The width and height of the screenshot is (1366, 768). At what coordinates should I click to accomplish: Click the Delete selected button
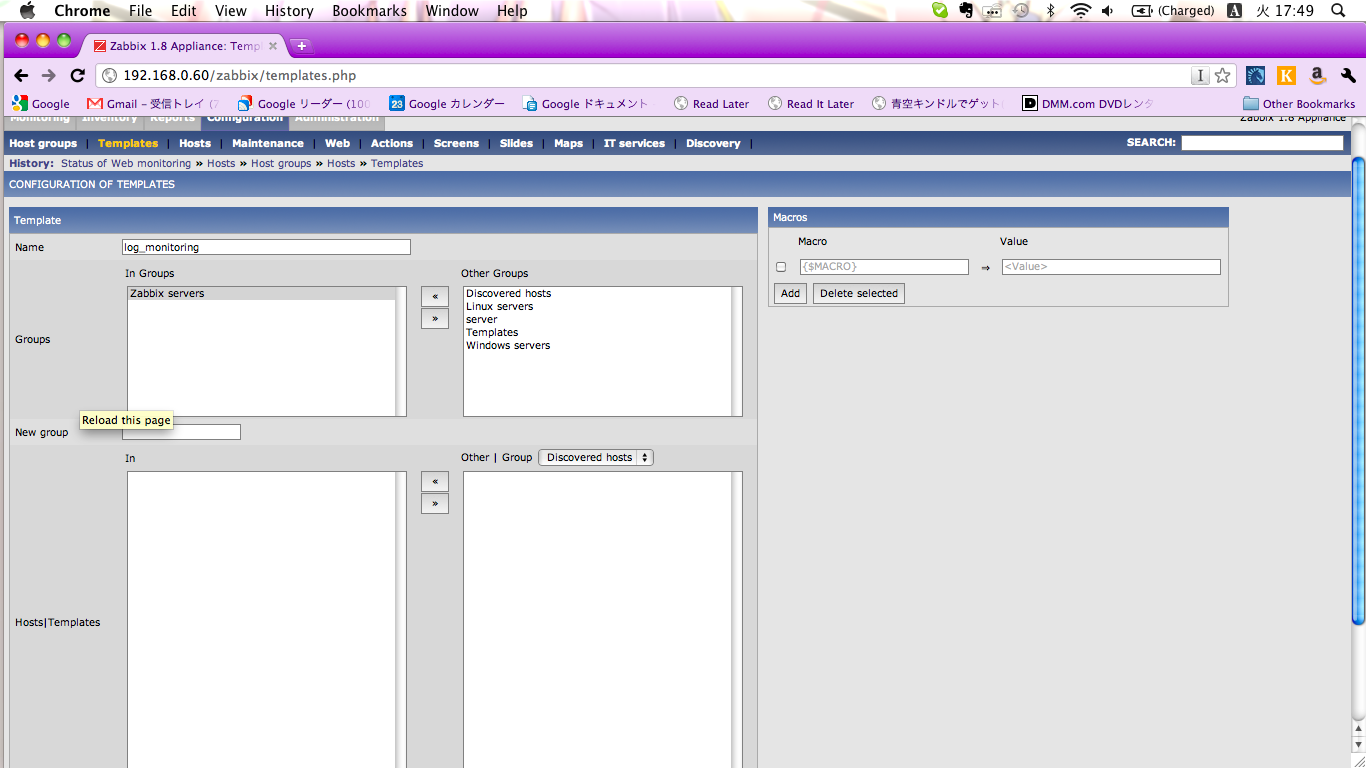(858, 294)
